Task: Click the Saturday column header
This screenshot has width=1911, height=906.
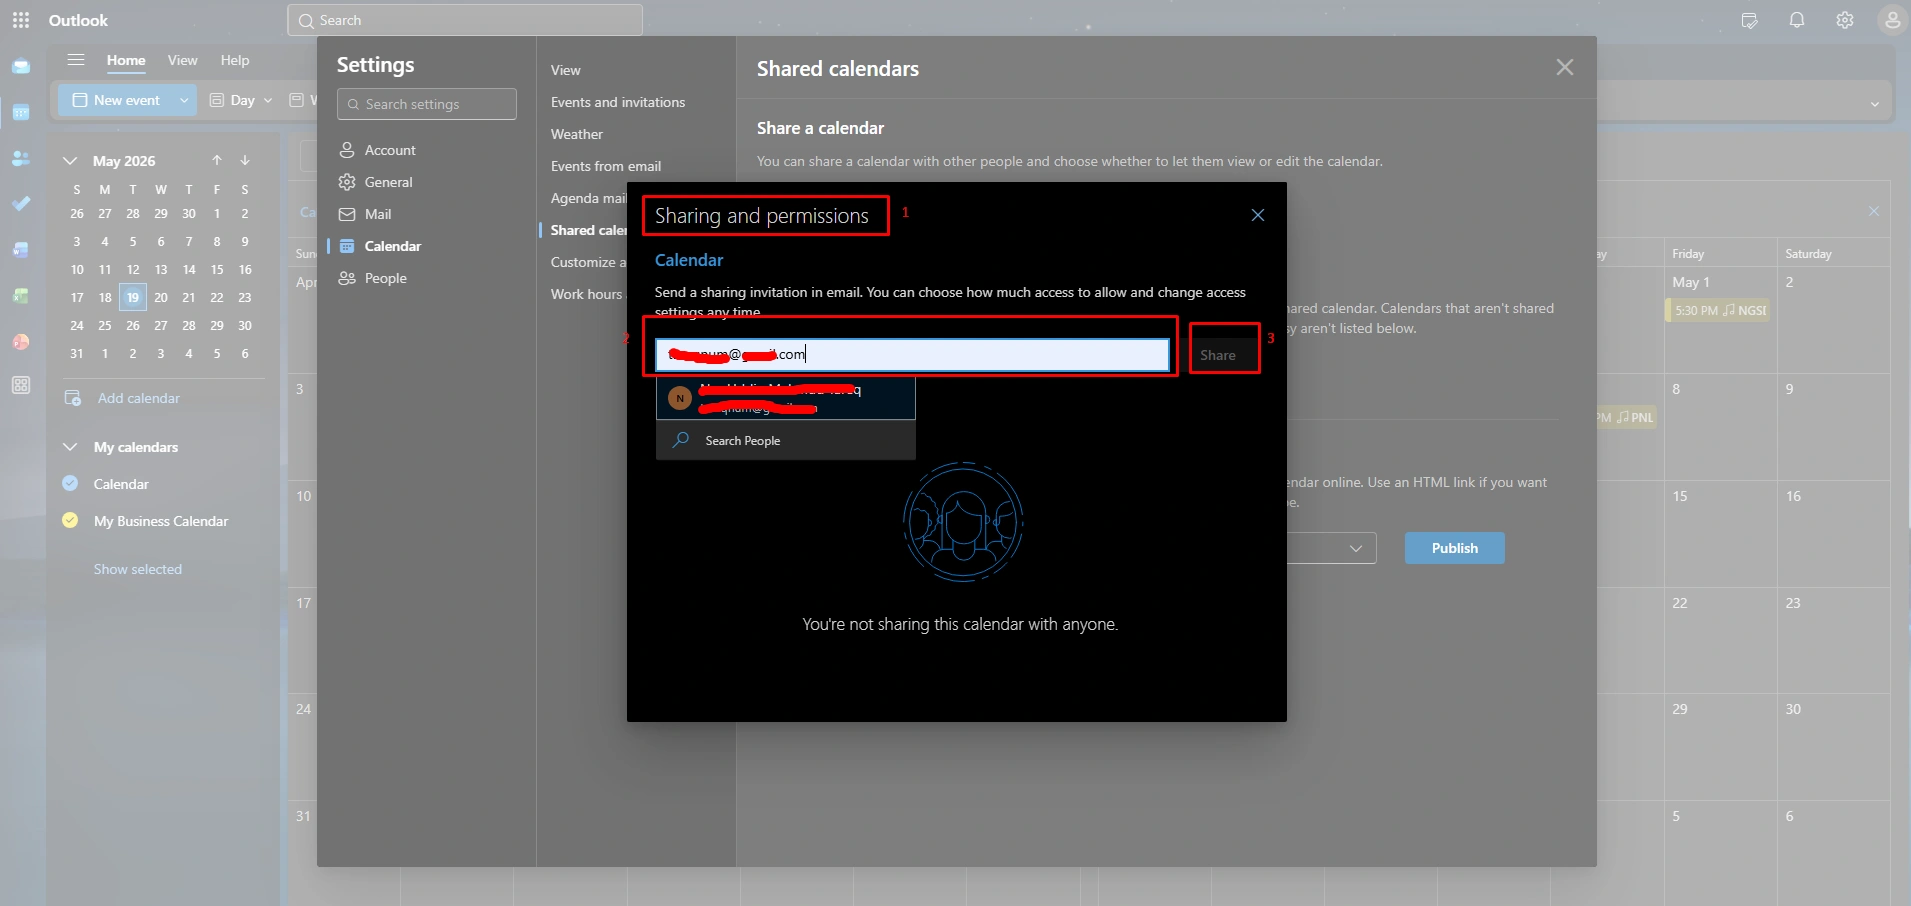Action: 1809,254
